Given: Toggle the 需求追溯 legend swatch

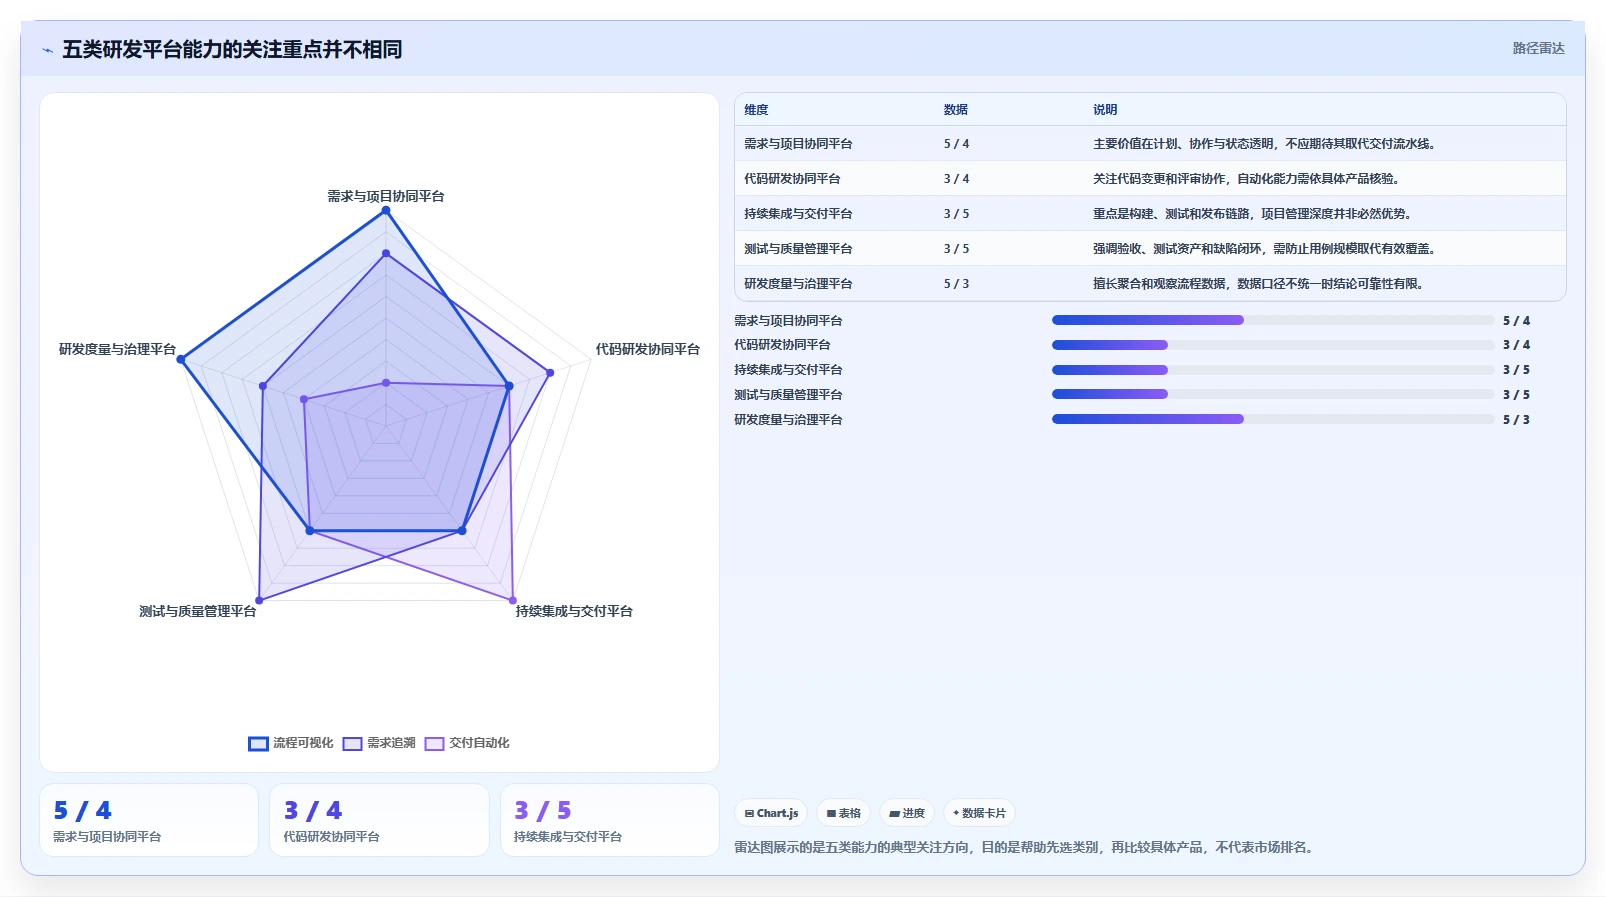Looking at the screenshot, I should pos(352,743).
